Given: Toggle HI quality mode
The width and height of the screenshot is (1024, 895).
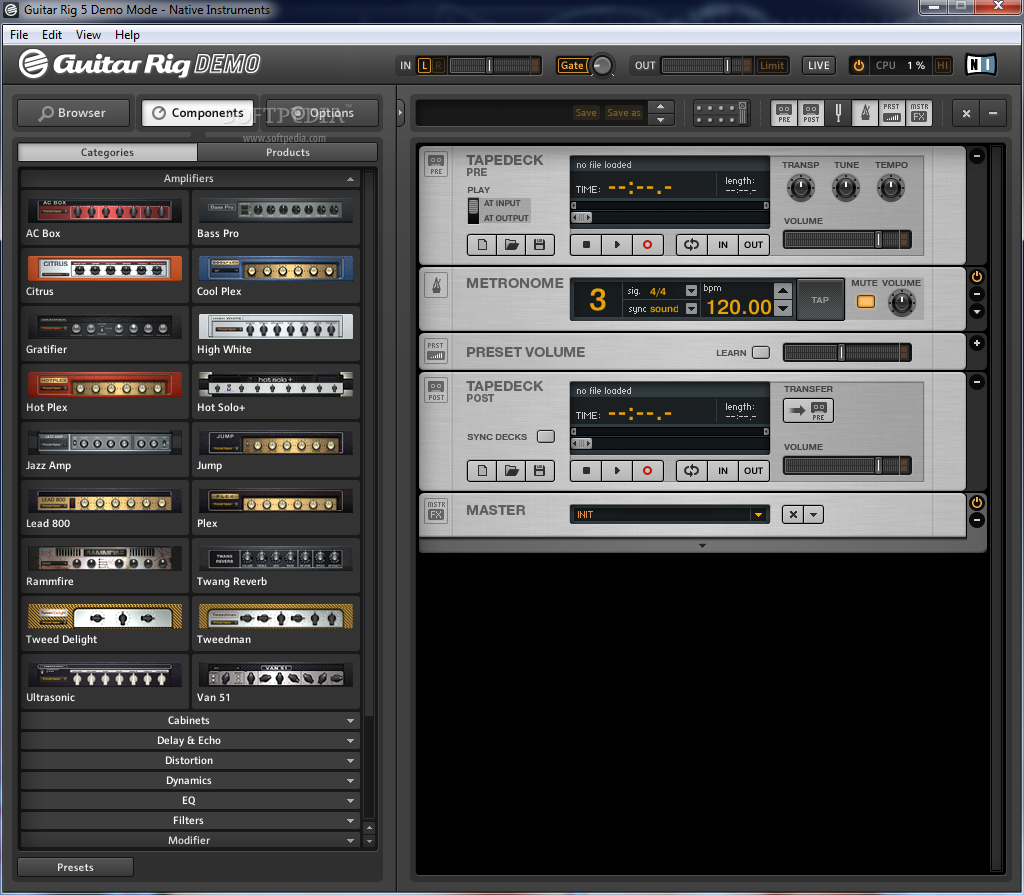Looking at the screenshot, I should point(942,65).
